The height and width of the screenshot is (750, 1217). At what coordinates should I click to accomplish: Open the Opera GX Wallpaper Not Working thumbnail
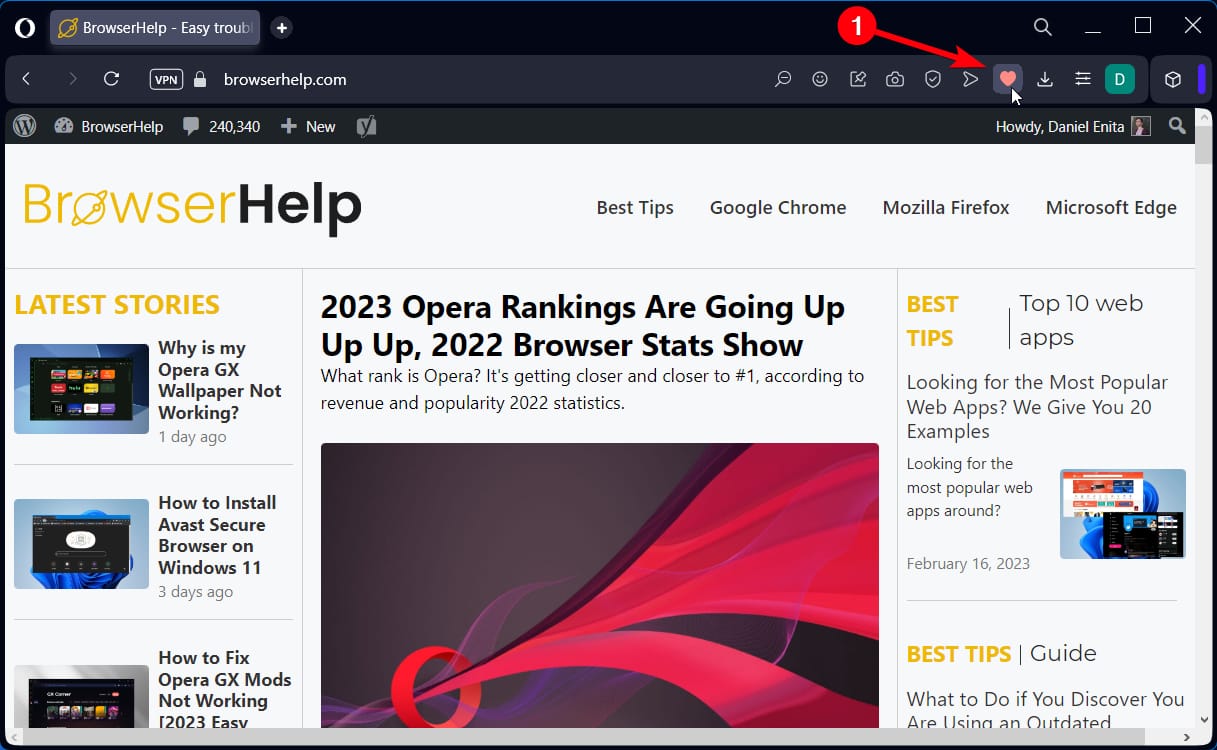tap(81, 389)
